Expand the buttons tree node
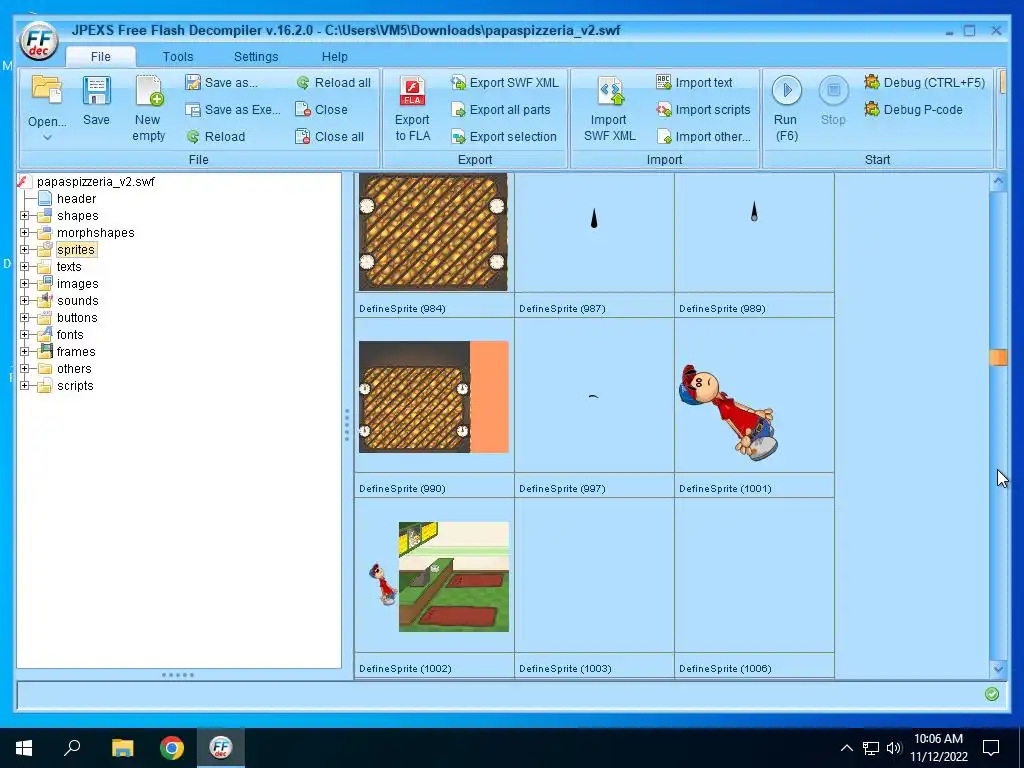This screenshot has height=768, width=1024. (24, 317)
